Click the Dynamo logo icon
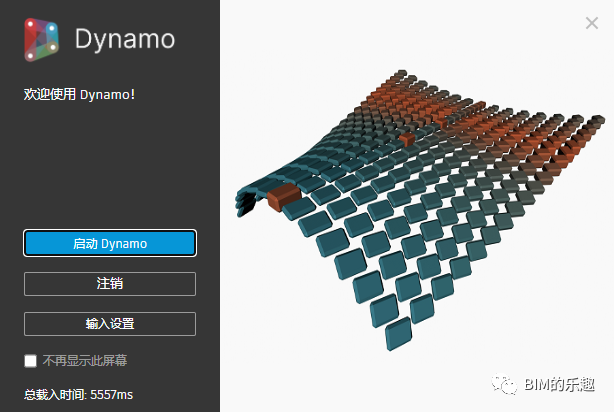This screenshot has width=614, height=412. coord(42,40)
